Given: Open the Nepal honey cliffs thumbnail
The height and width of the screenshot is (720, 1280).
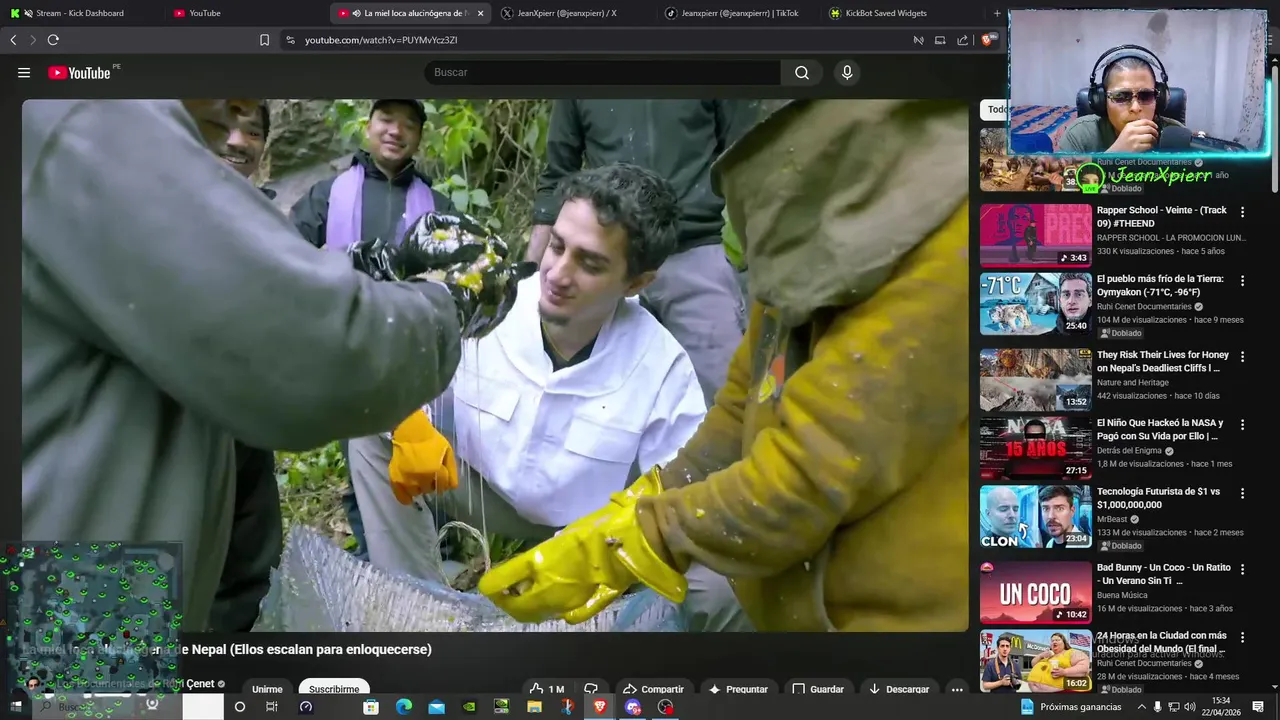Looking at the screenshot, I should click(1036, 380).
